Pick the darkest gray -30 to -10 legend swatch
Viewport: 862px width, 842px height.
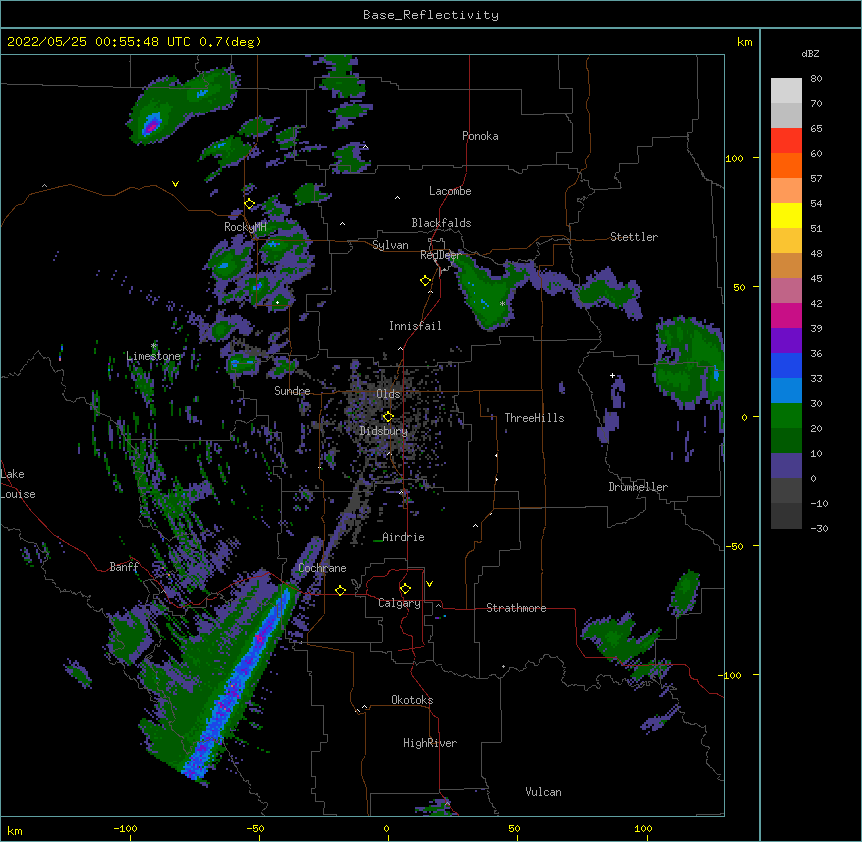tap(786, 516)
